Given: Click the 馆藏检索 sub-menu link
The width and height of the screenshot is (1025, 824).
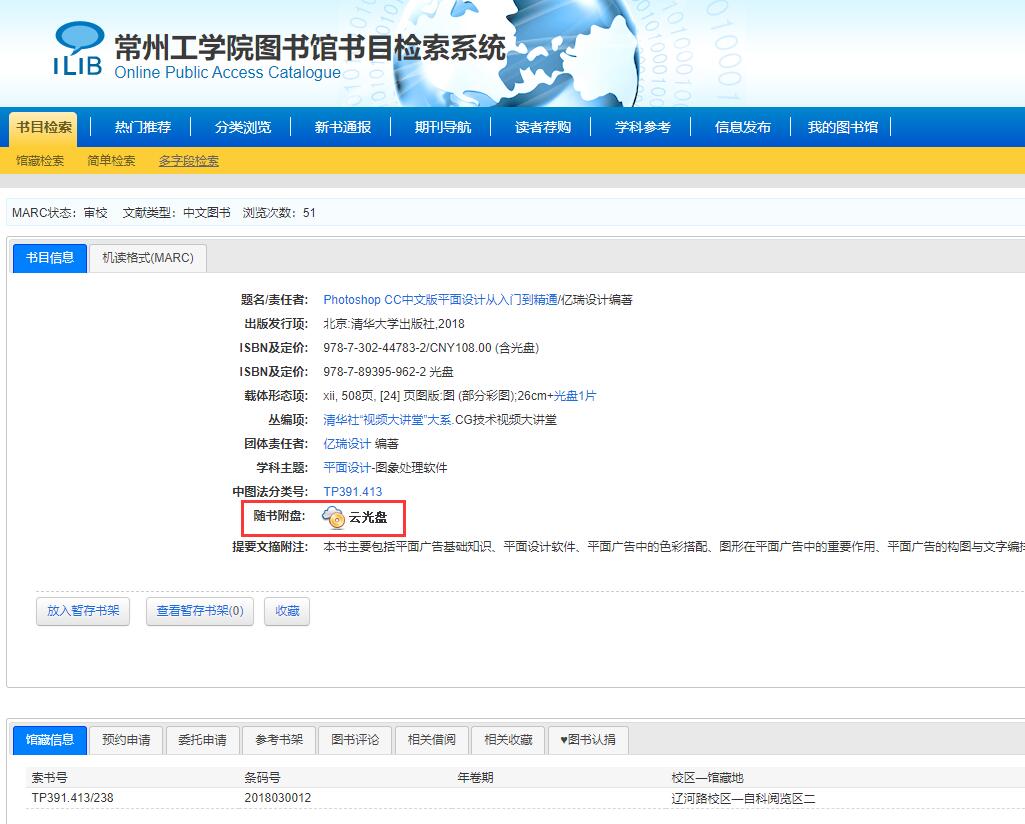Looking at the screenshot, I should click(40, 161).
